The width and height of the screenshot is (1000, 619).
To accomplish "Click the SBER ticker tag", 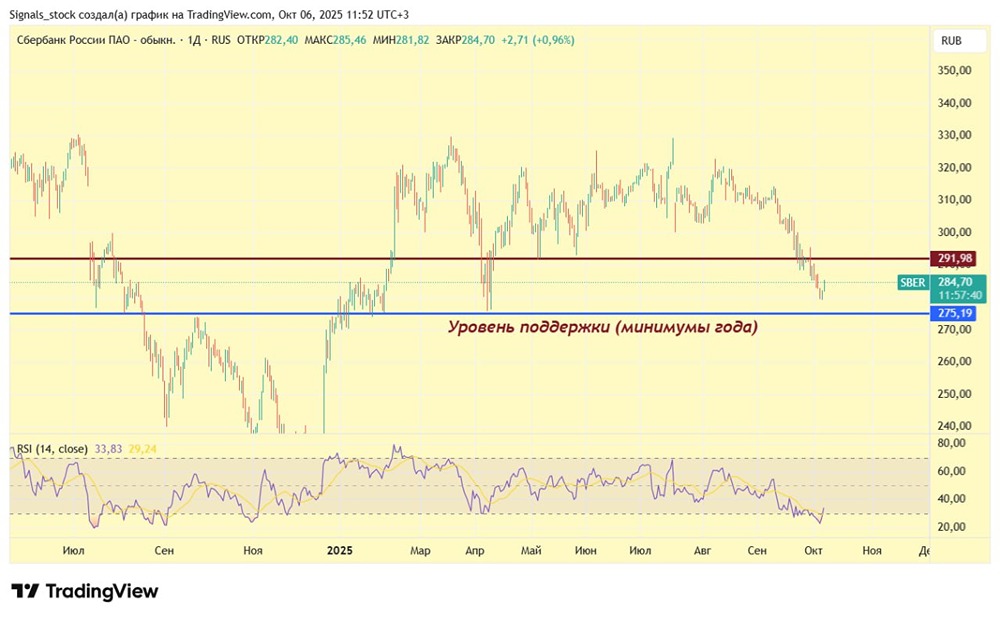I will [x=913, y=282].
